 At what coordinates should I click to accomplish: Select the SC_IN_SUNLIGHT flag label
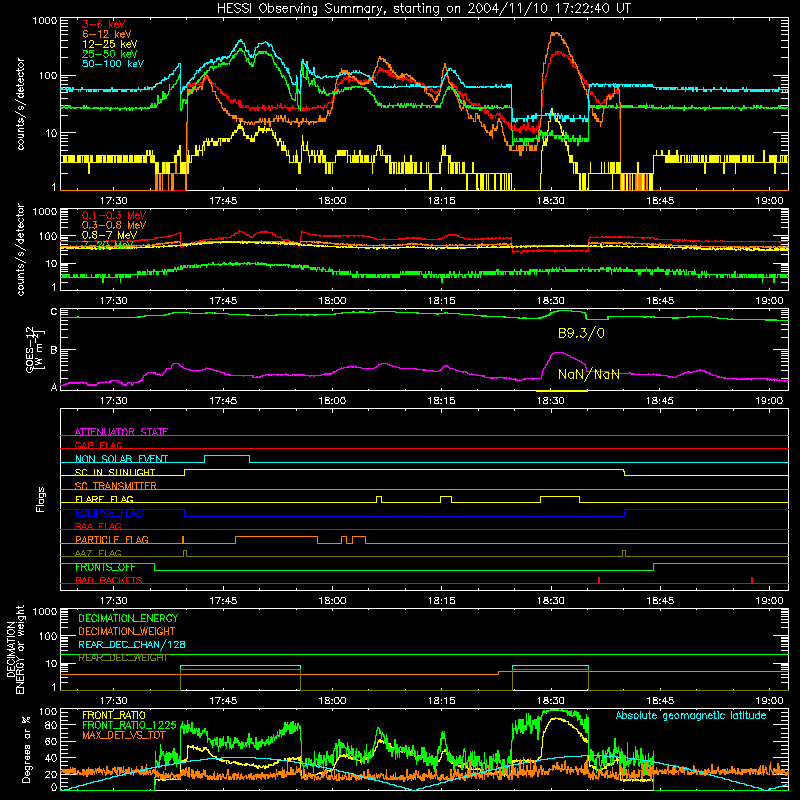(x=115, y=472)
